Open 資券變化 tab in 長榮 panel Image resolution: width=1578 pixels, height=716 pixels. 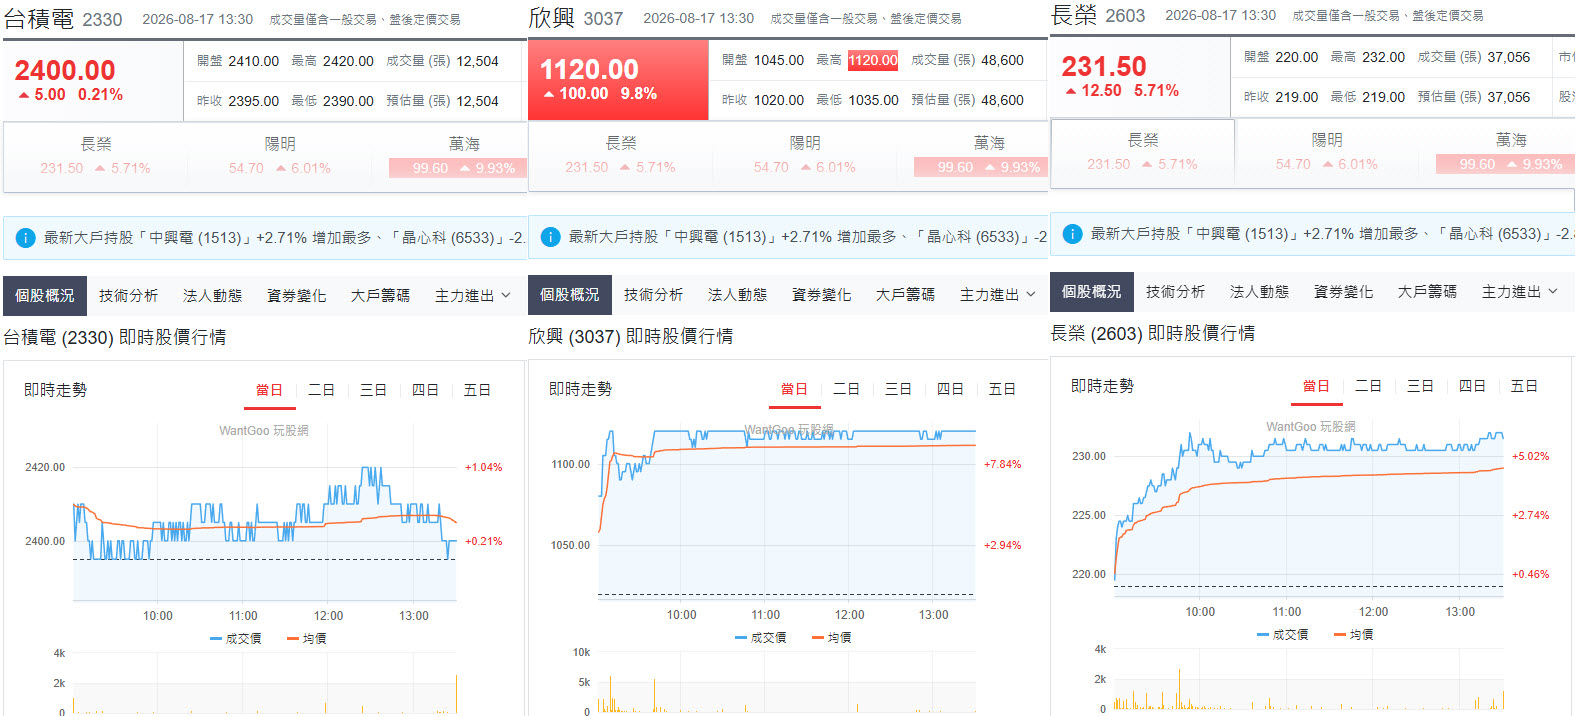pyautogui.click(x=1344, y=291)
